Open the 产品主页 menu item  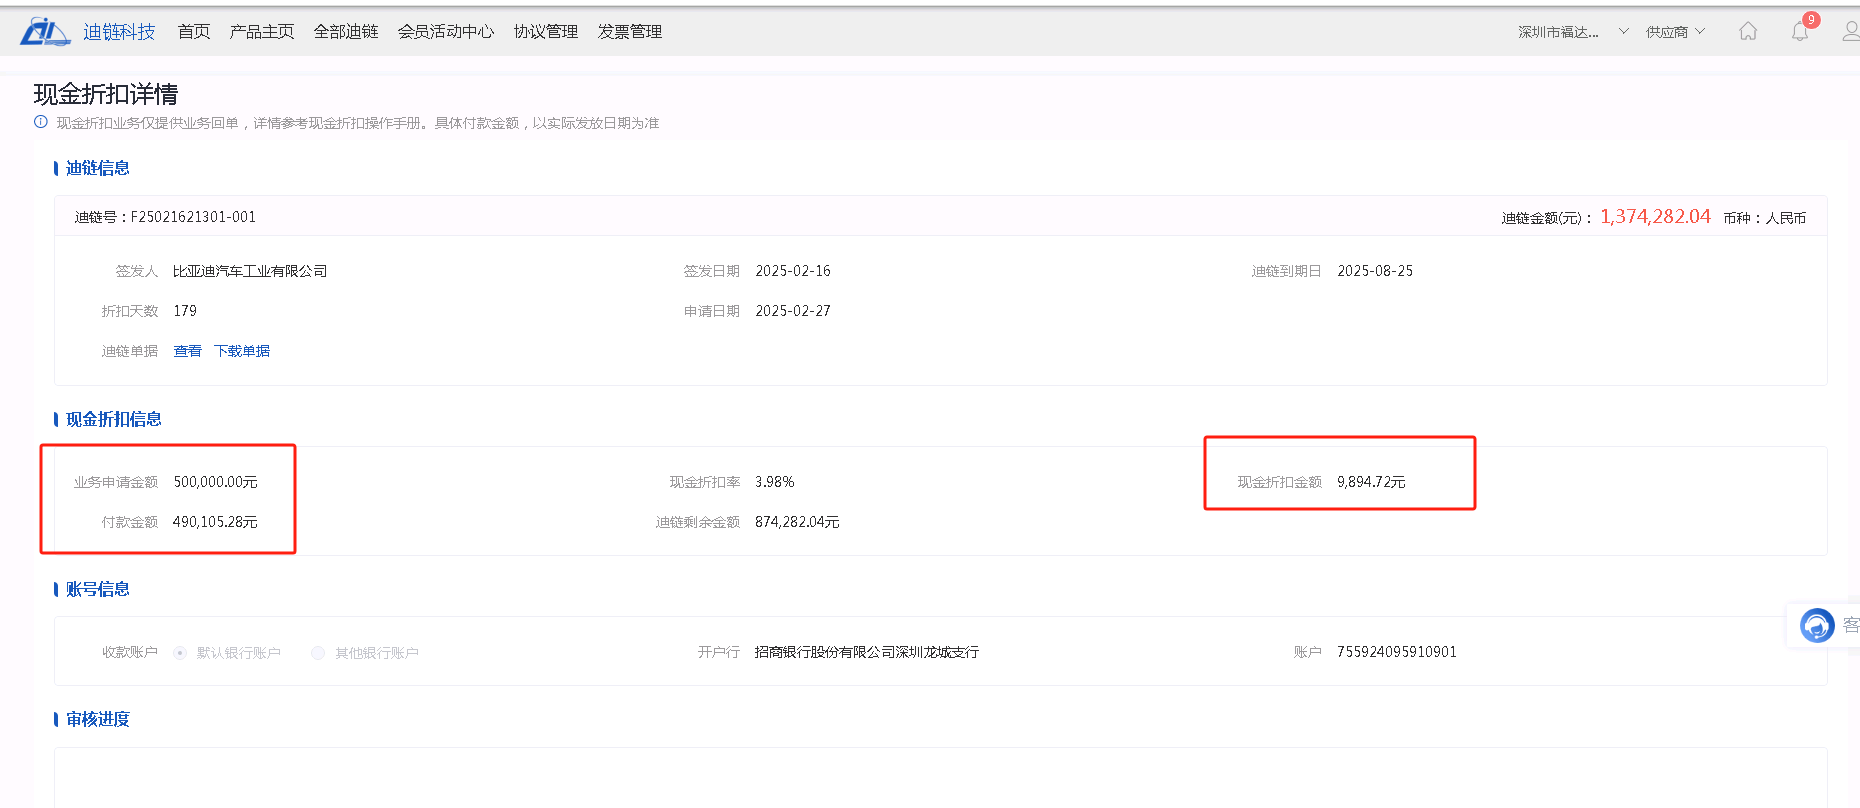262,32
